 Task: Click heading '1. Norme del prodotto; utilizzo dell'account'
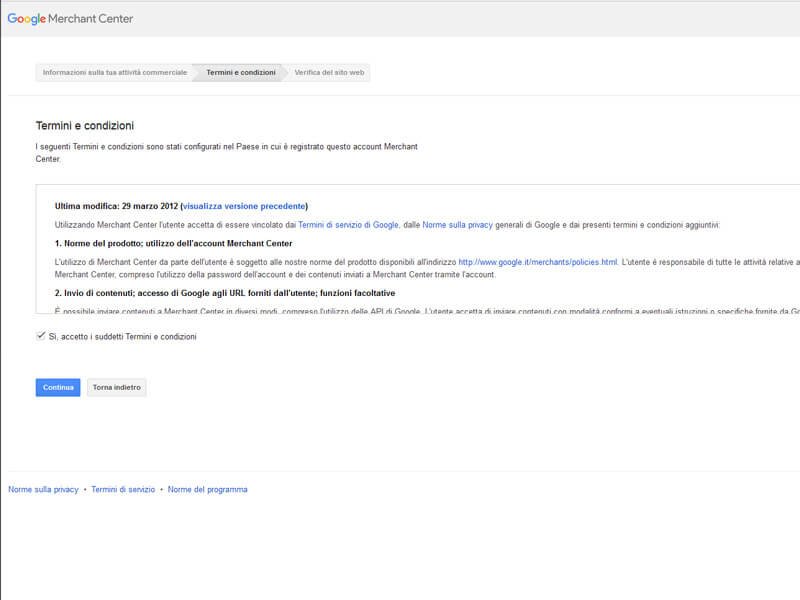(x=173, y=244)
